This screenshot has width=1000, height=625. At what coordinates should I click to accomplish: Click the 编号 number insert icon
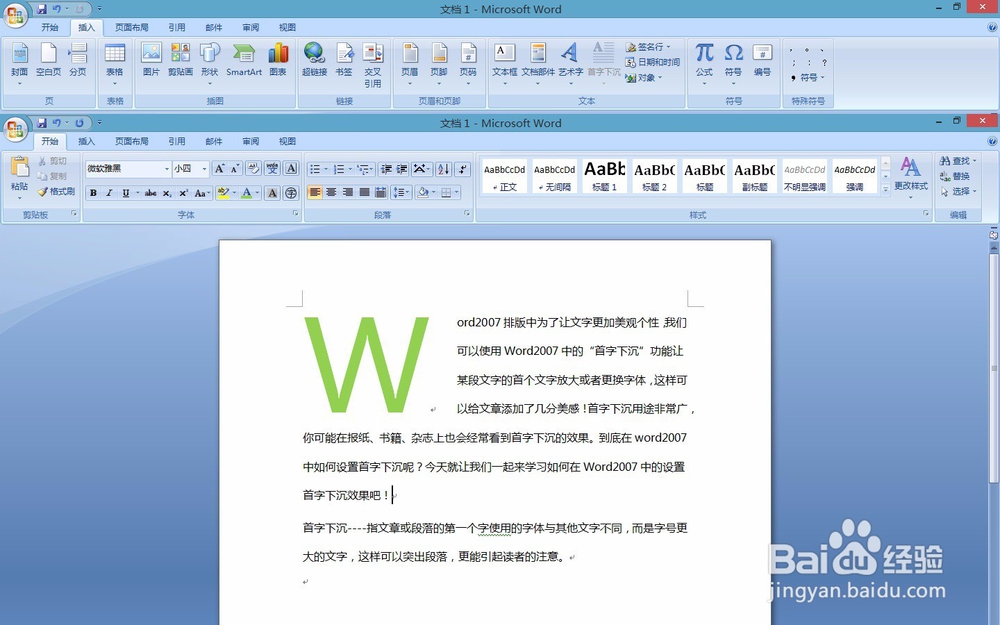click(x=763, y=61)
